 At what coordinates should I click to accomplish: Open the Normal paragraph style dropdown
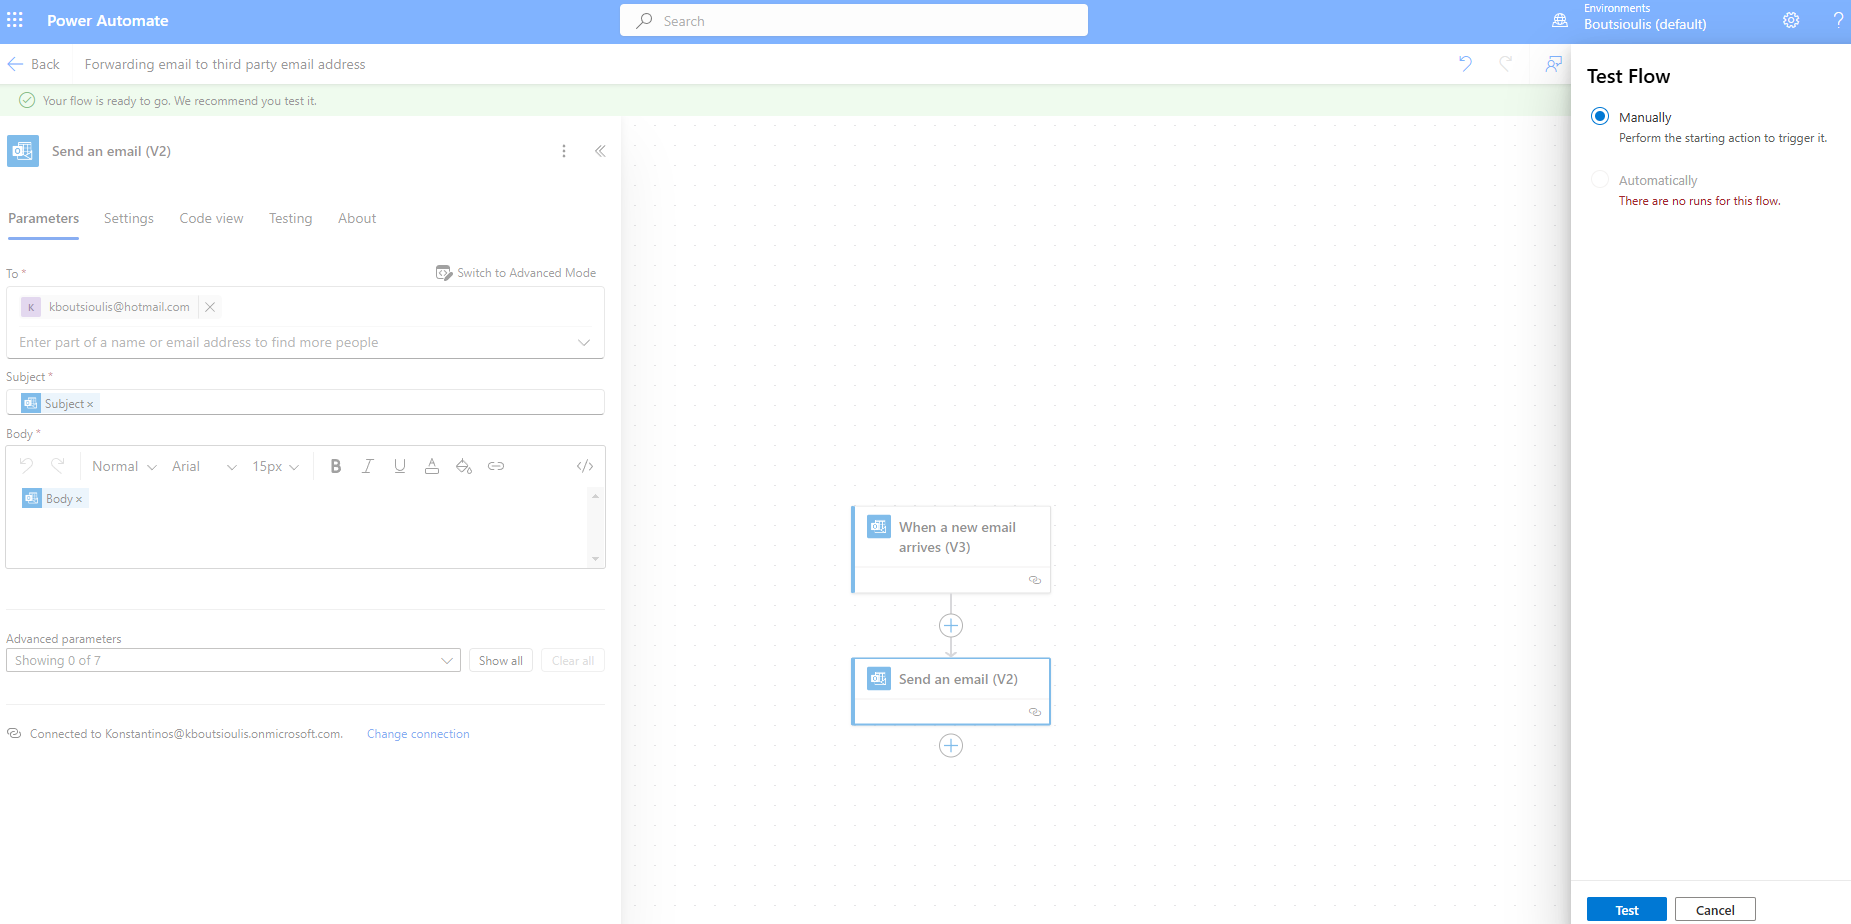pyautogui.click(x=124, y=466)
